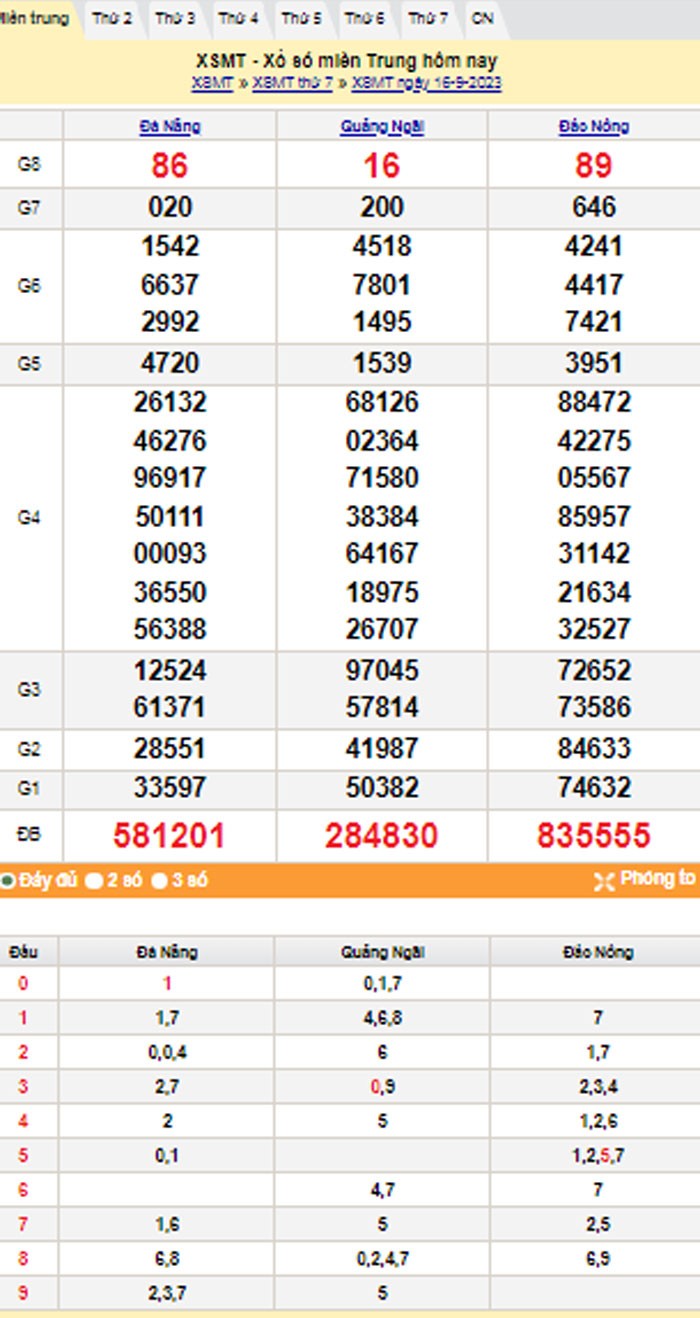Open the Đà Nẵng province link
Image resolution: width=700 pixels, height=1318 pixels.
tap(170, 127)
